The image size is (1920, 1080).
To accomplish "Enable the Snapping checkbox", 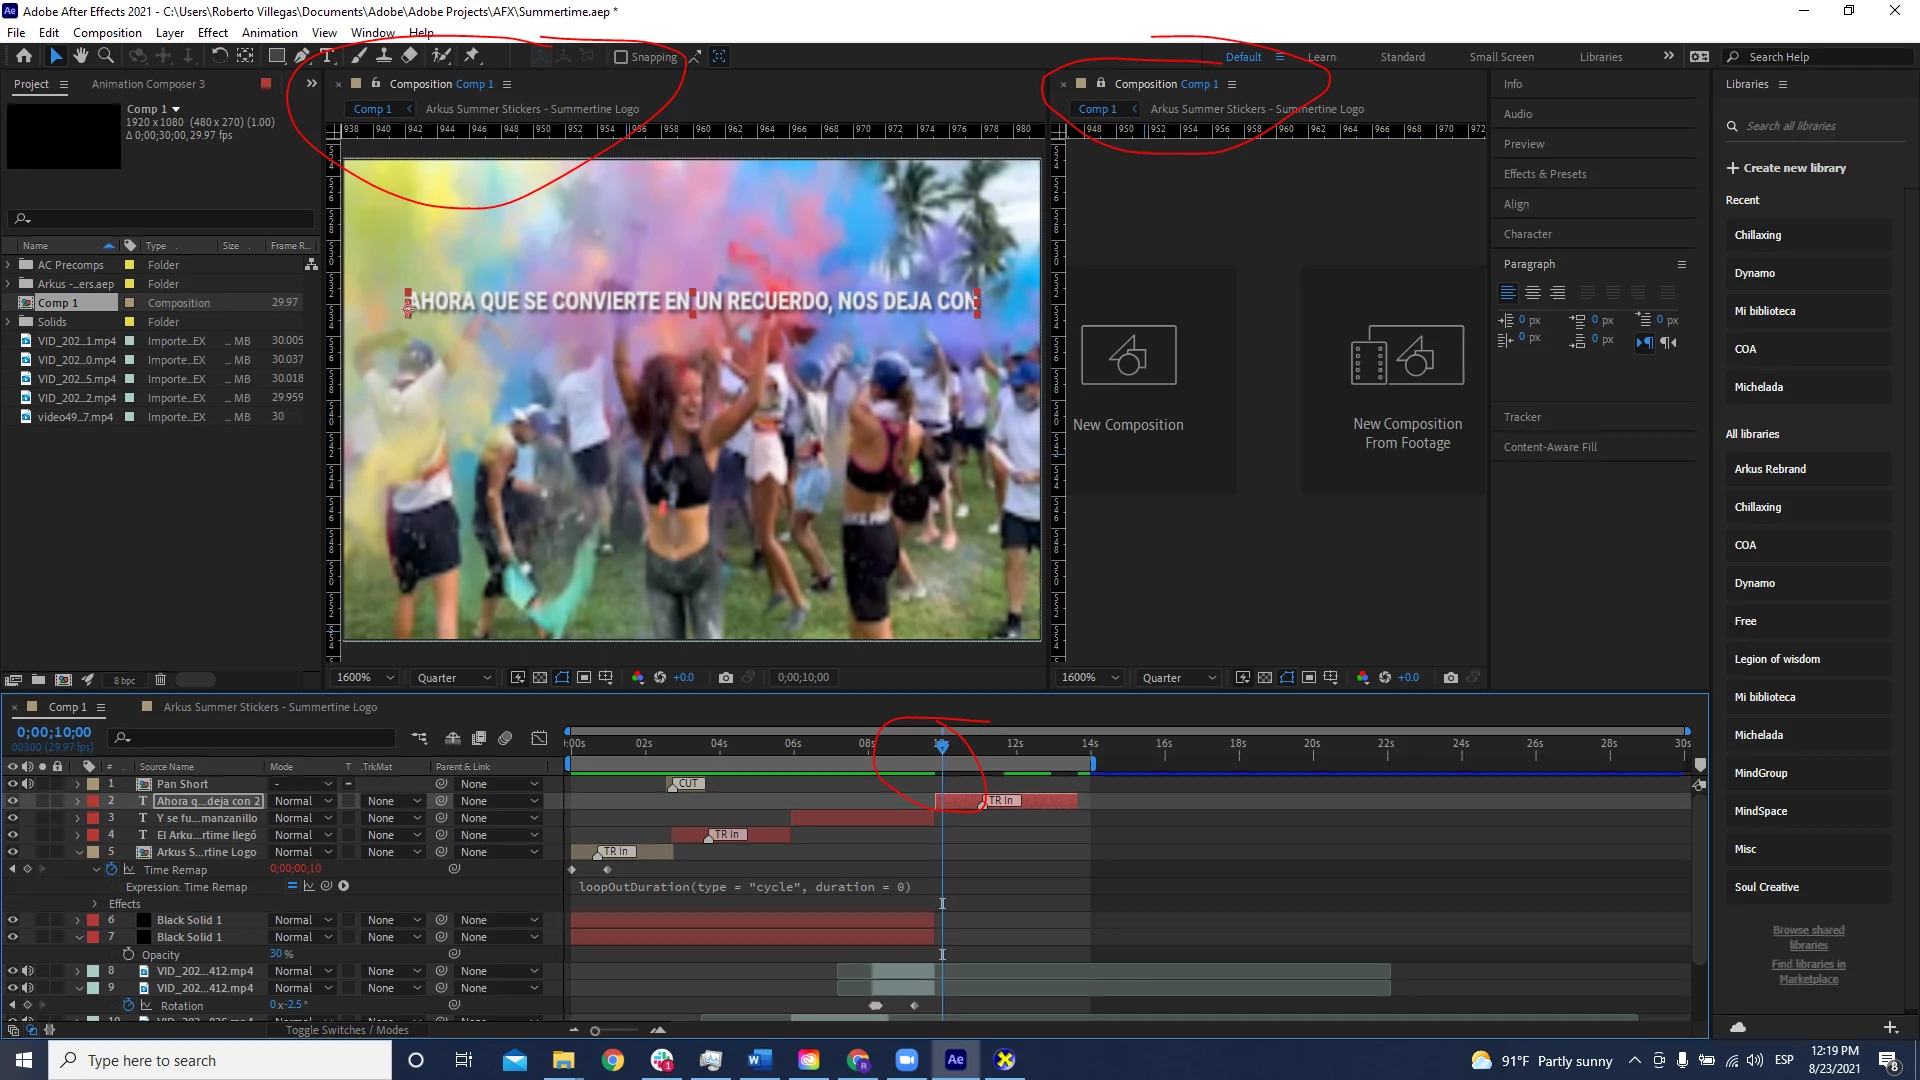I will pos(621,57).
